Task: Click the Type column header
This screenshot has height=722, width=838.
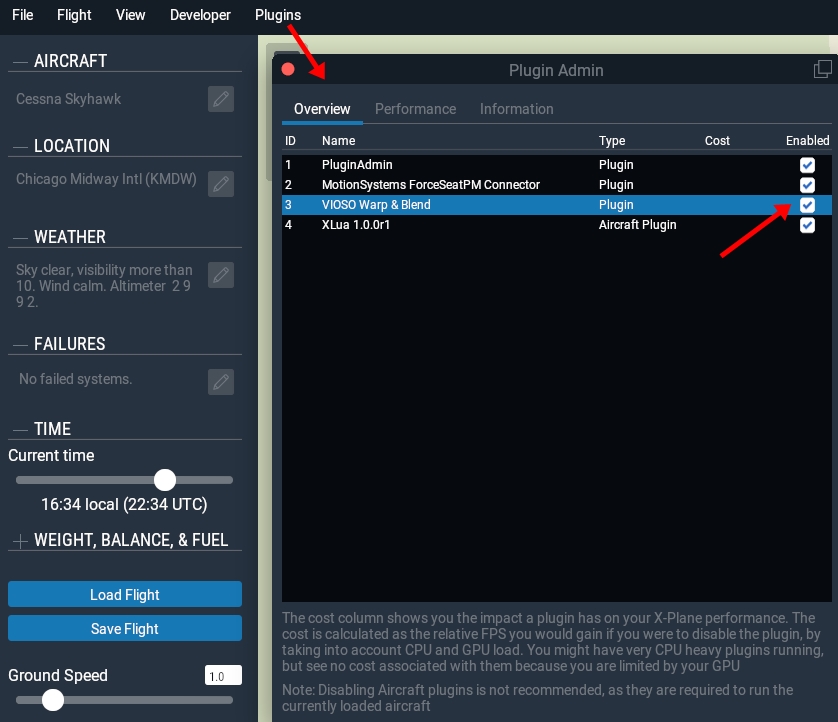Action: [612, 141]
